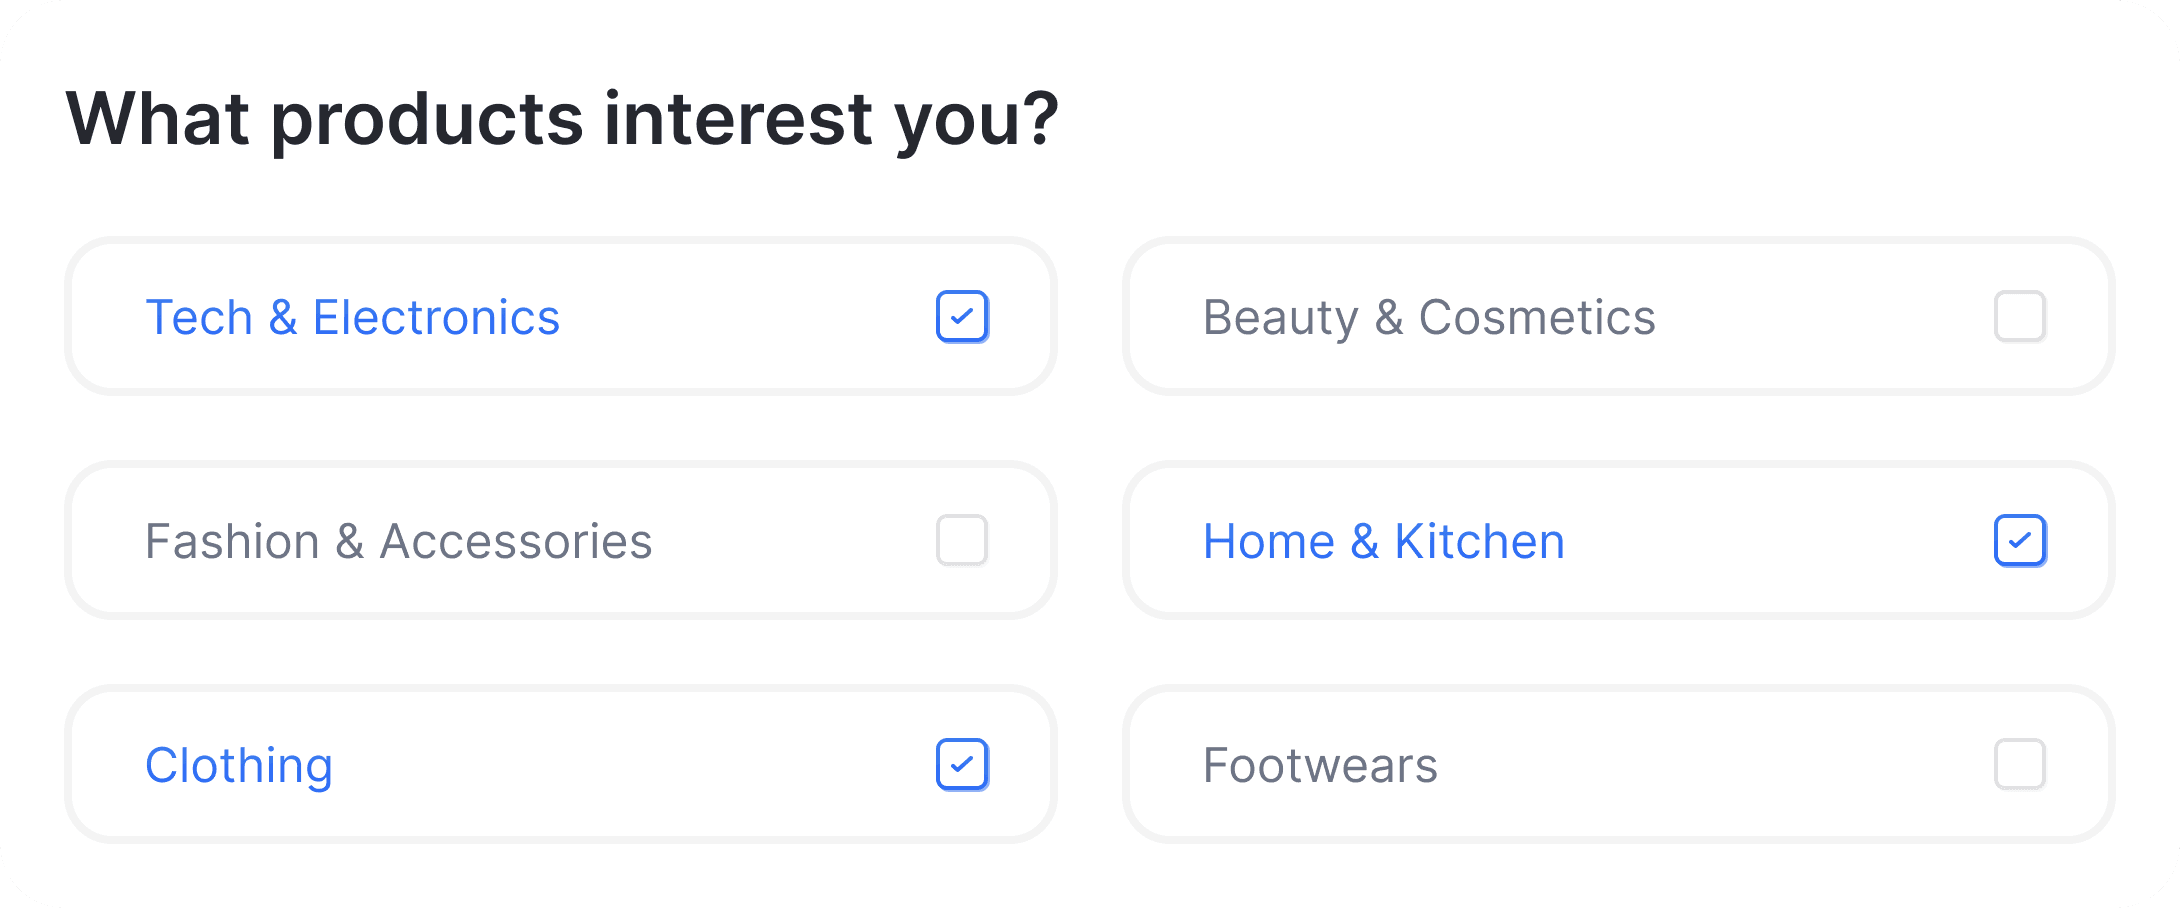Screen dimensions: 2180x908
Task: Select the Fashion & Accessories label text
Action: tap(398, 542)
